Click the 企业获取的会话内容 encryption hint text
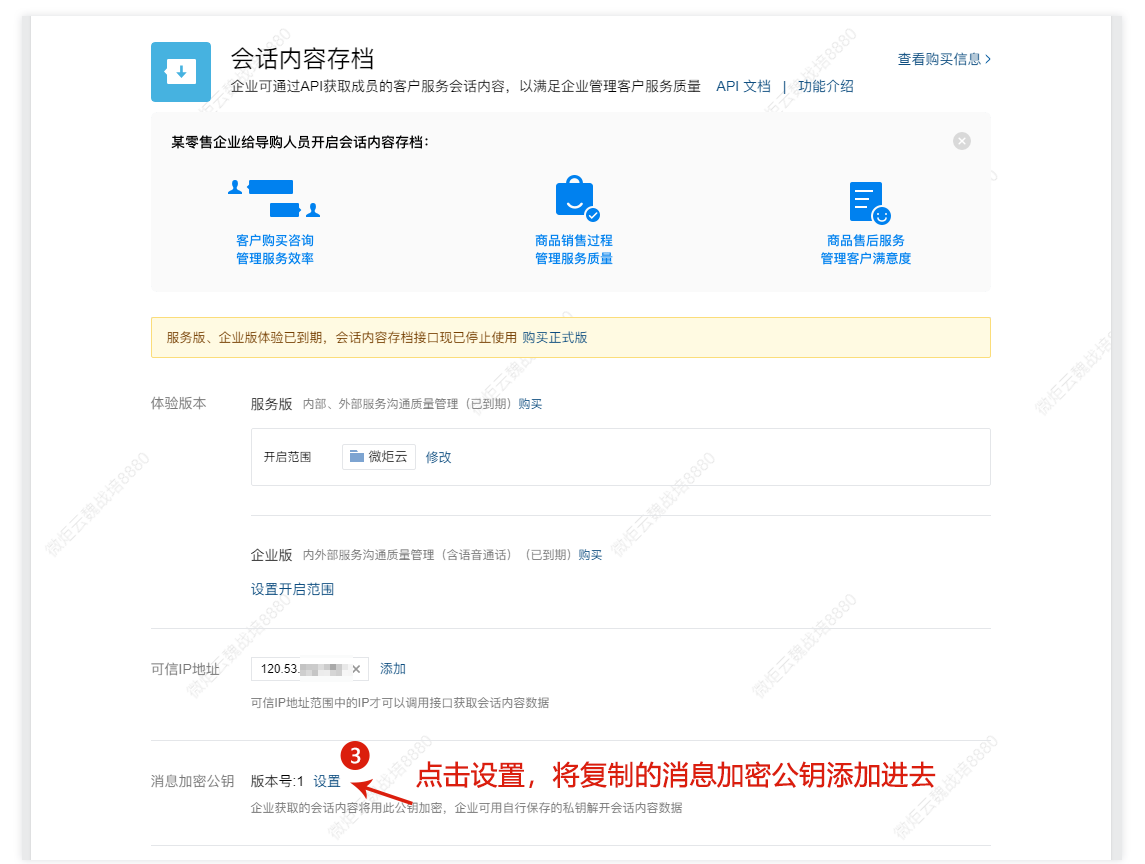The image size is (1145, 864). point(467,808)
